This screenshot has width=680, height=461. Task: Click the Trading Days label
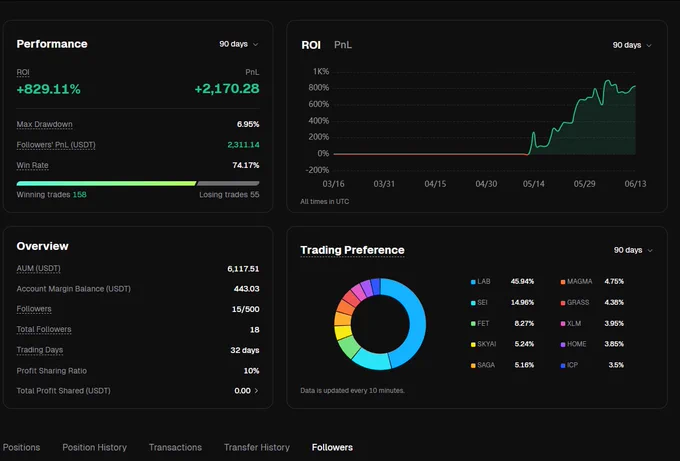[39, 350]
